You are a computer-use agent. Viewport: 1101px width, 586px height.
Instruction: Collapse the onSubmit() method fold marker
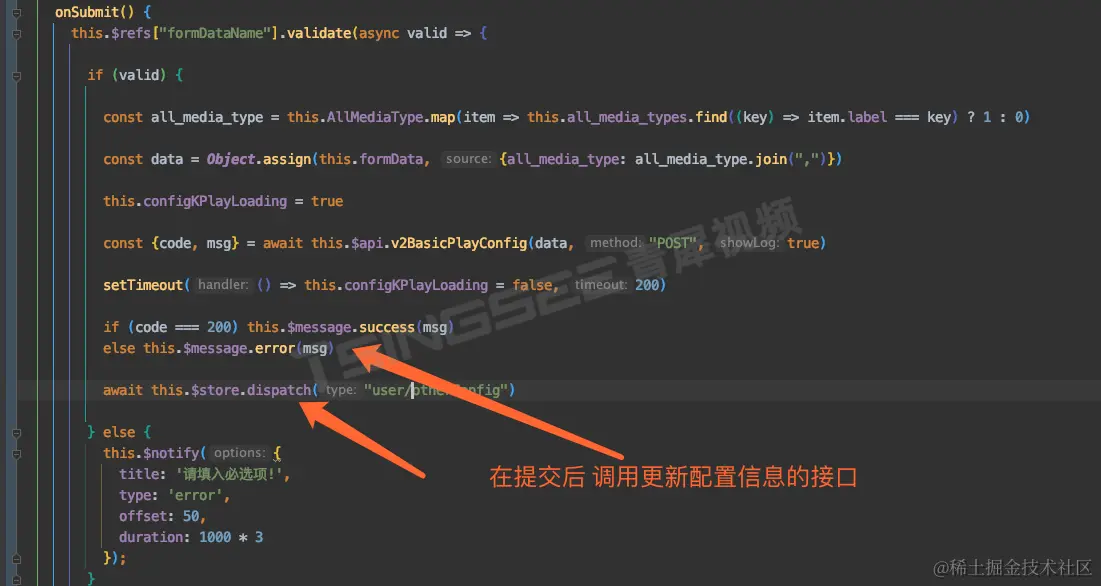click(x=17, y=13)
